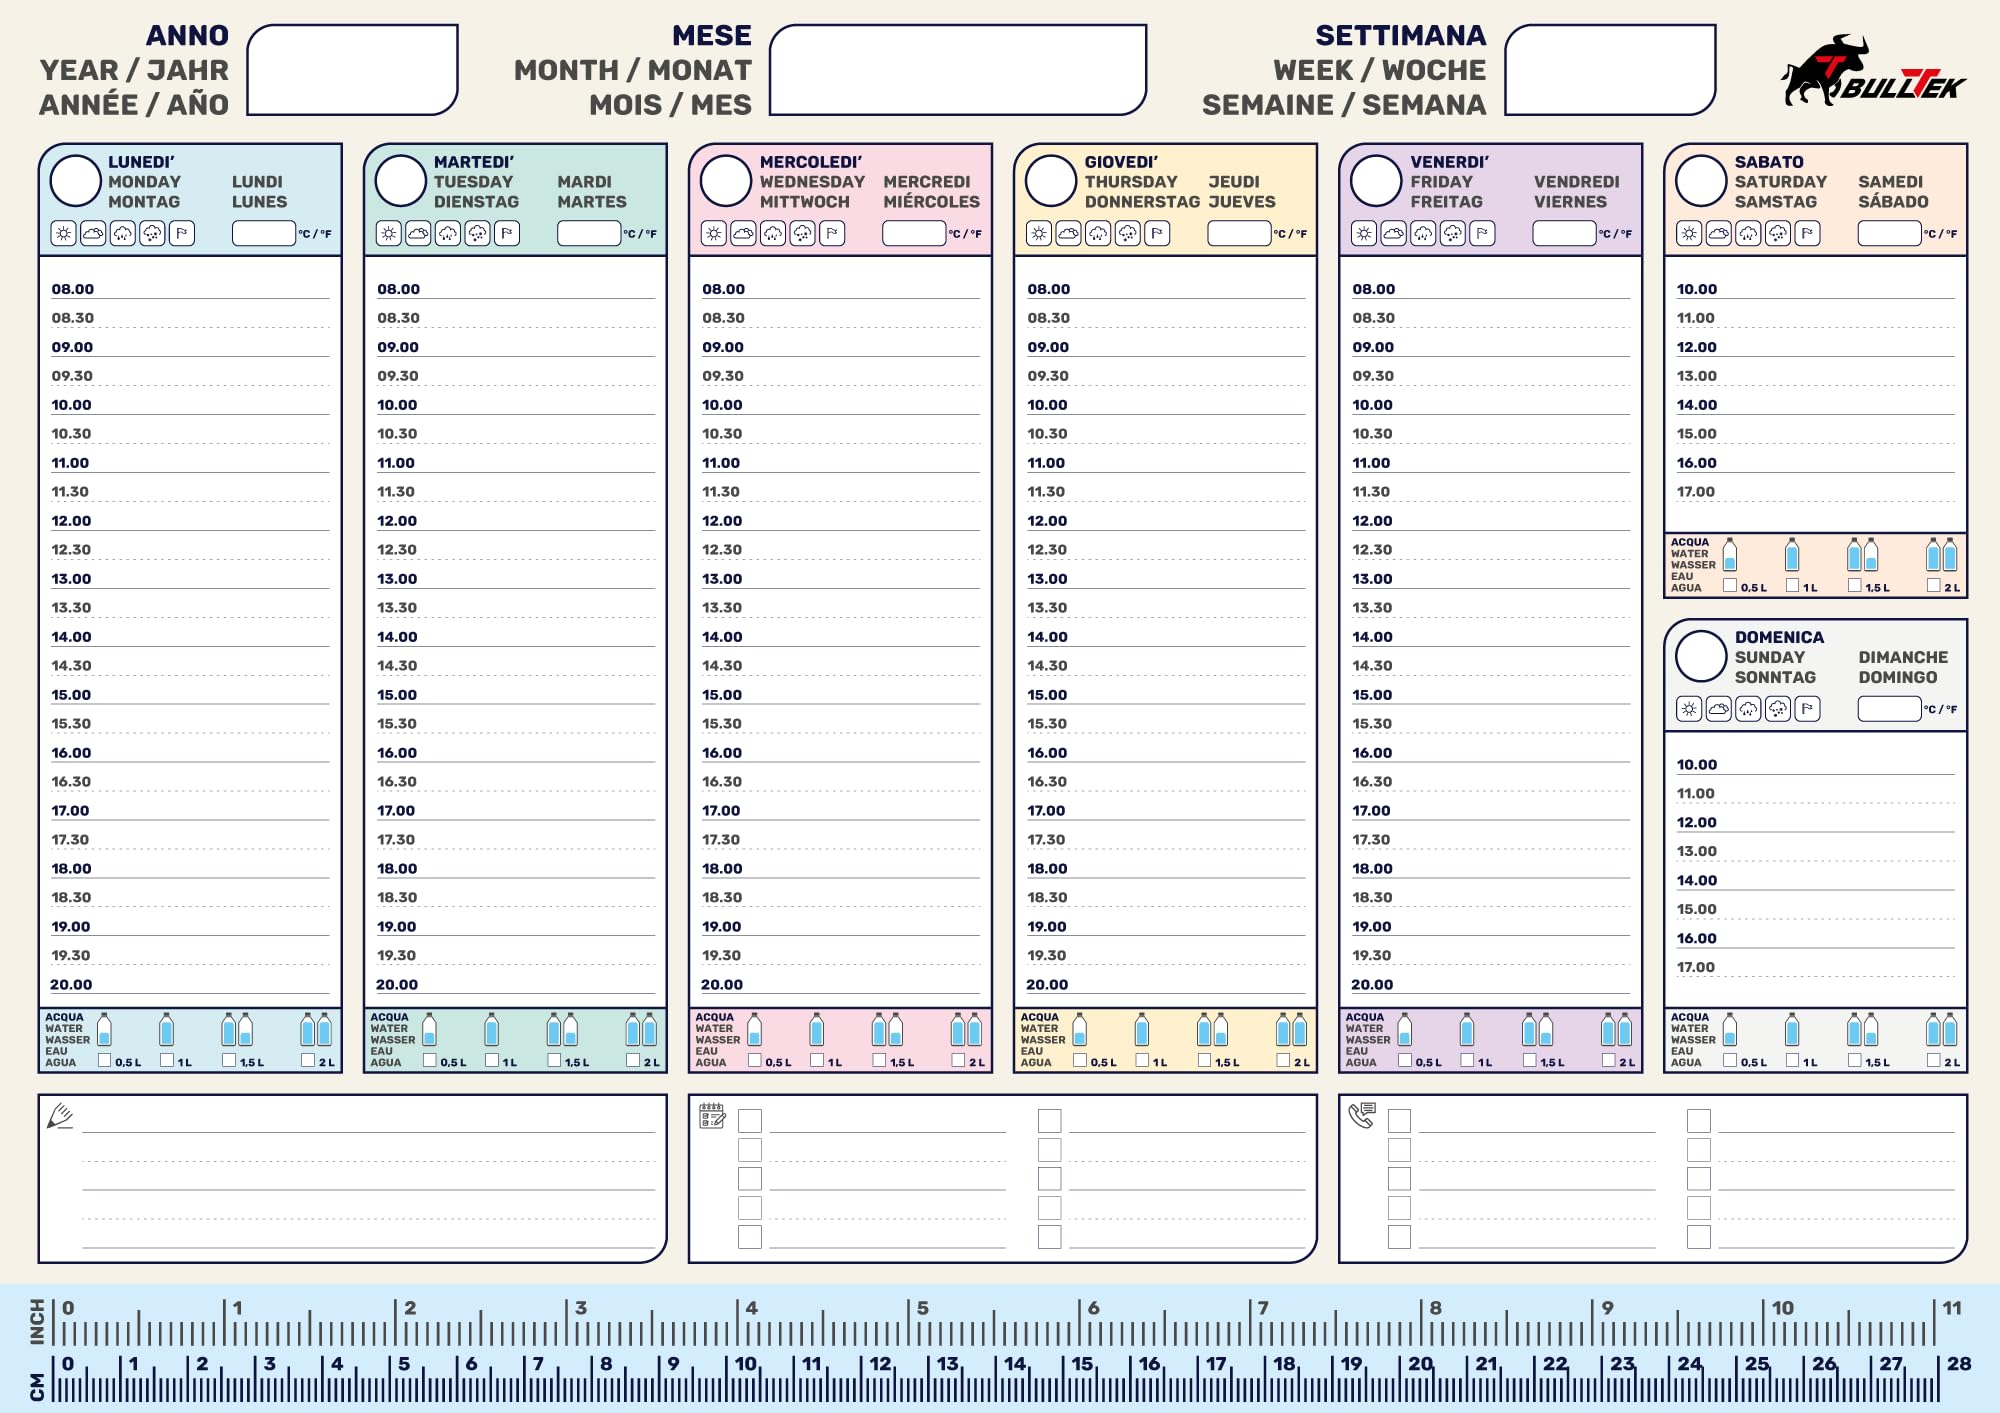Check the 0,5 L water box for Monday
This screenshot has height=1413, width=2000.
[x=104, y=1060]
